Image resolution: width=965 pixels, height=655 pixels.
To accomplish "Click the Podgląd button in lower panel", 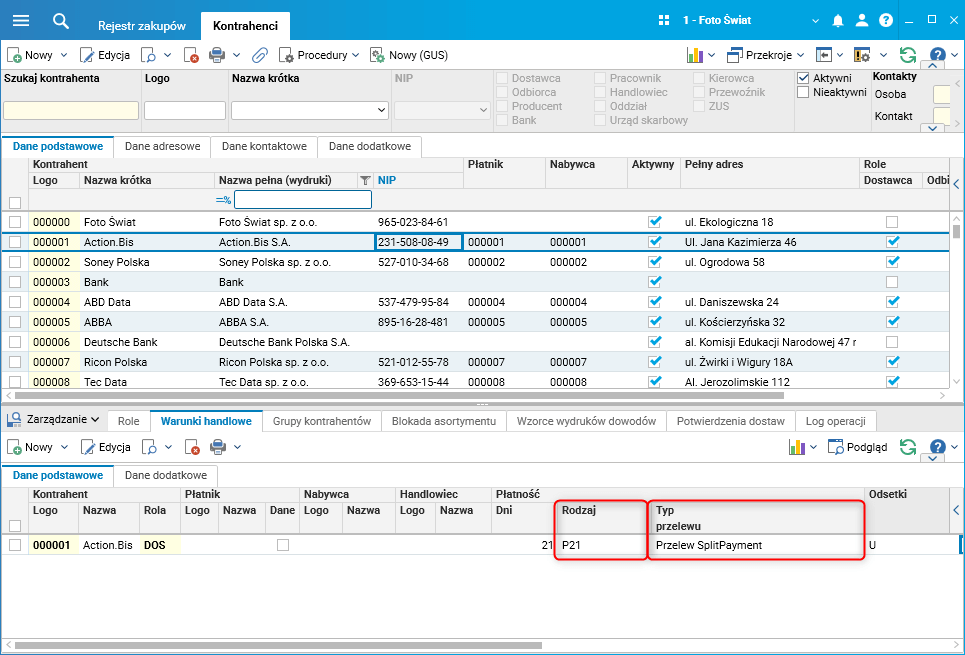I will [857, 447].
